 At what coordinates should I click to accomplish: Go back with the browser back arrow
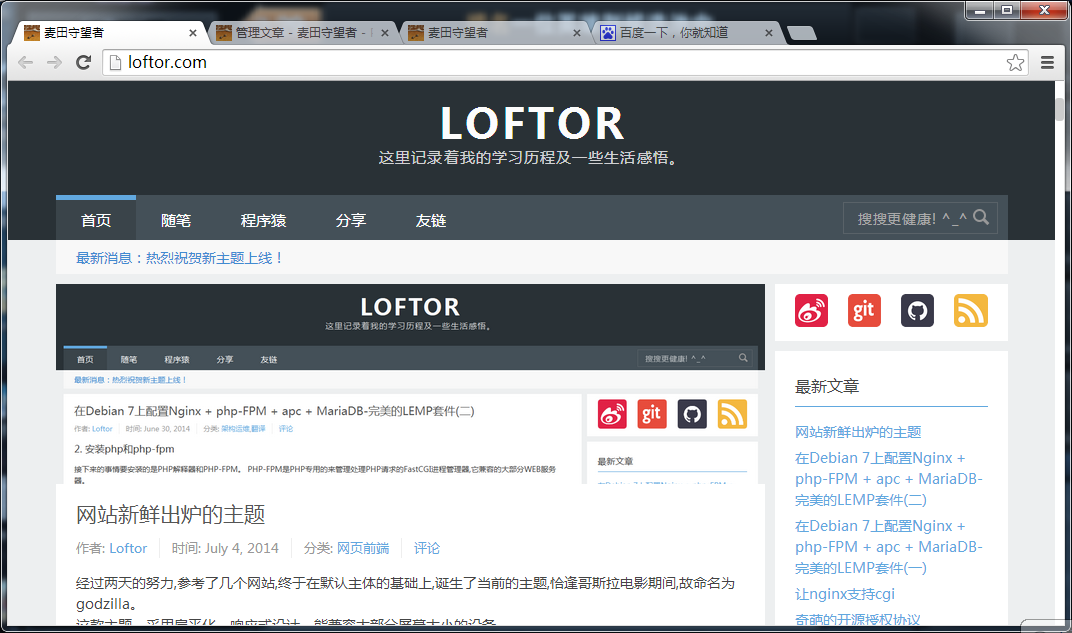pos(26,63)
